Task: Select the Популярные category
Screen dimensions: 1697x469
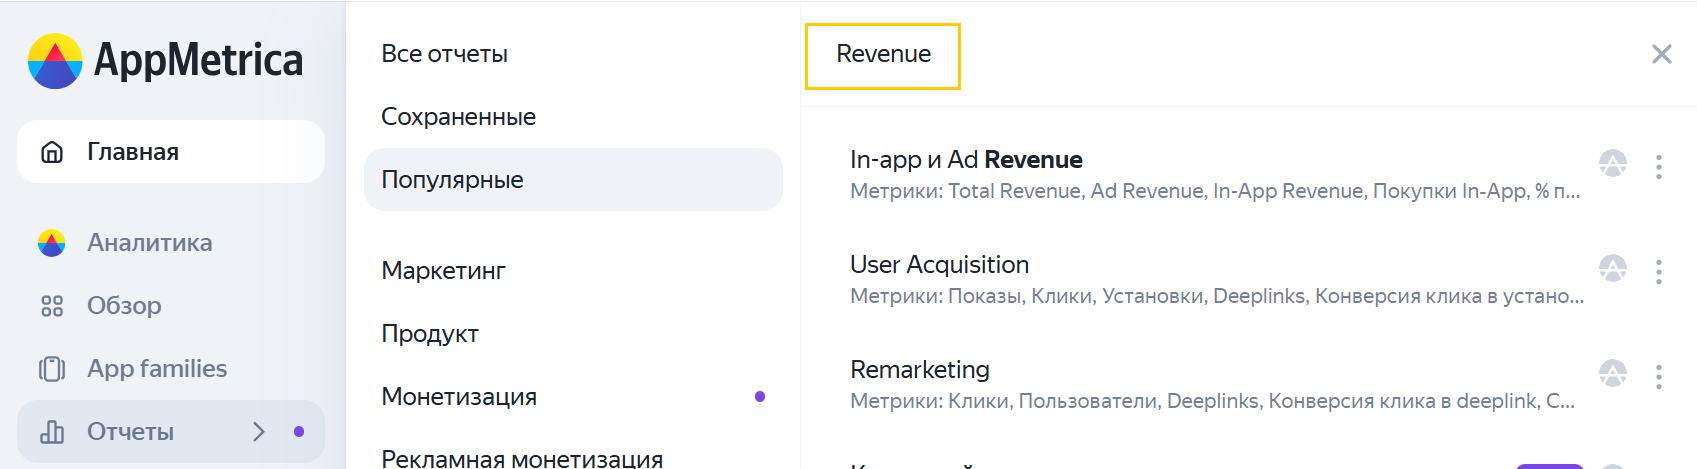Action: 573,180
